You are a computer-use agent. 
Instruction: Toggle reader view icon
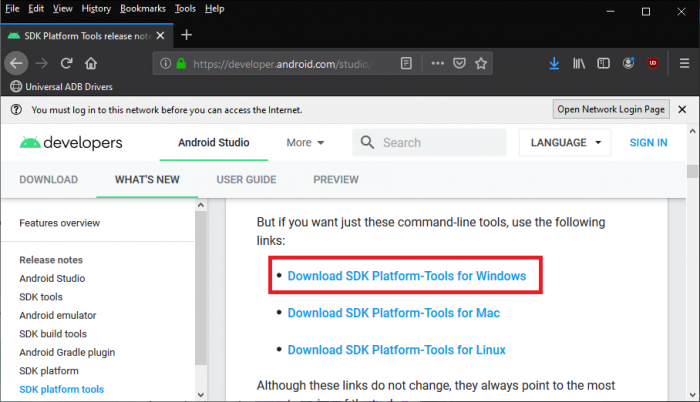pos(406,63)
